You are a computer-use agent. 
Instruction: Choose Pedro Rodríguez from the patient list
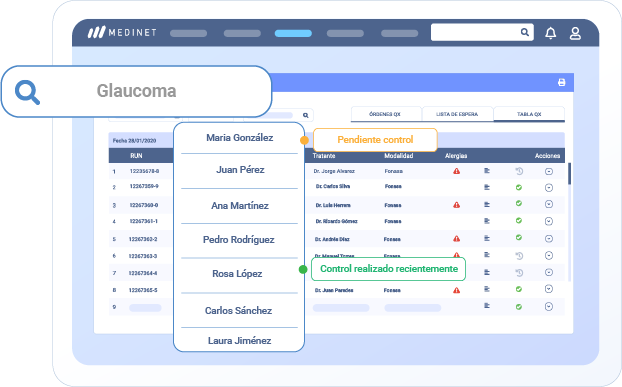(x=239, y=240)
